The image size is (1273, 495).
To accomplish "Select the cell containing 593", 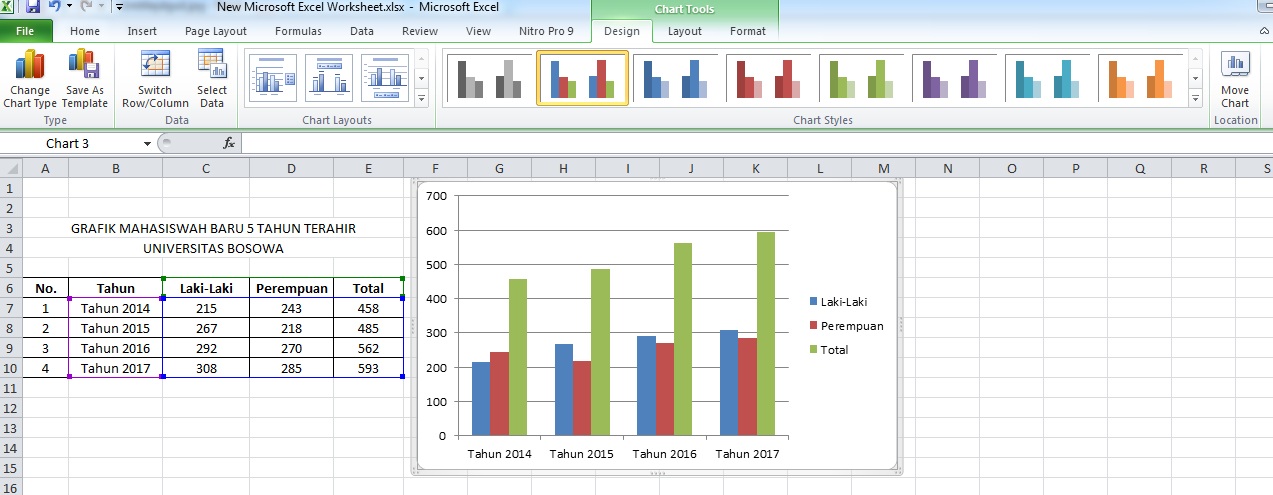I will tap(368, 368).
